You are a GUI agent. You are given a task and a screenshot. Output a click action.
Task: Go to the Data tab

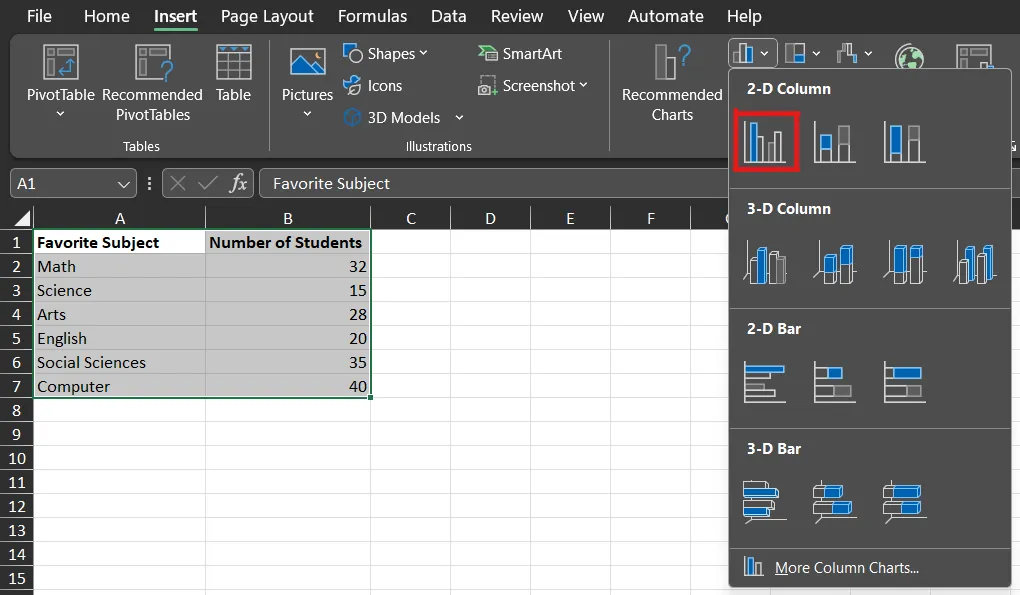point(448,16)
